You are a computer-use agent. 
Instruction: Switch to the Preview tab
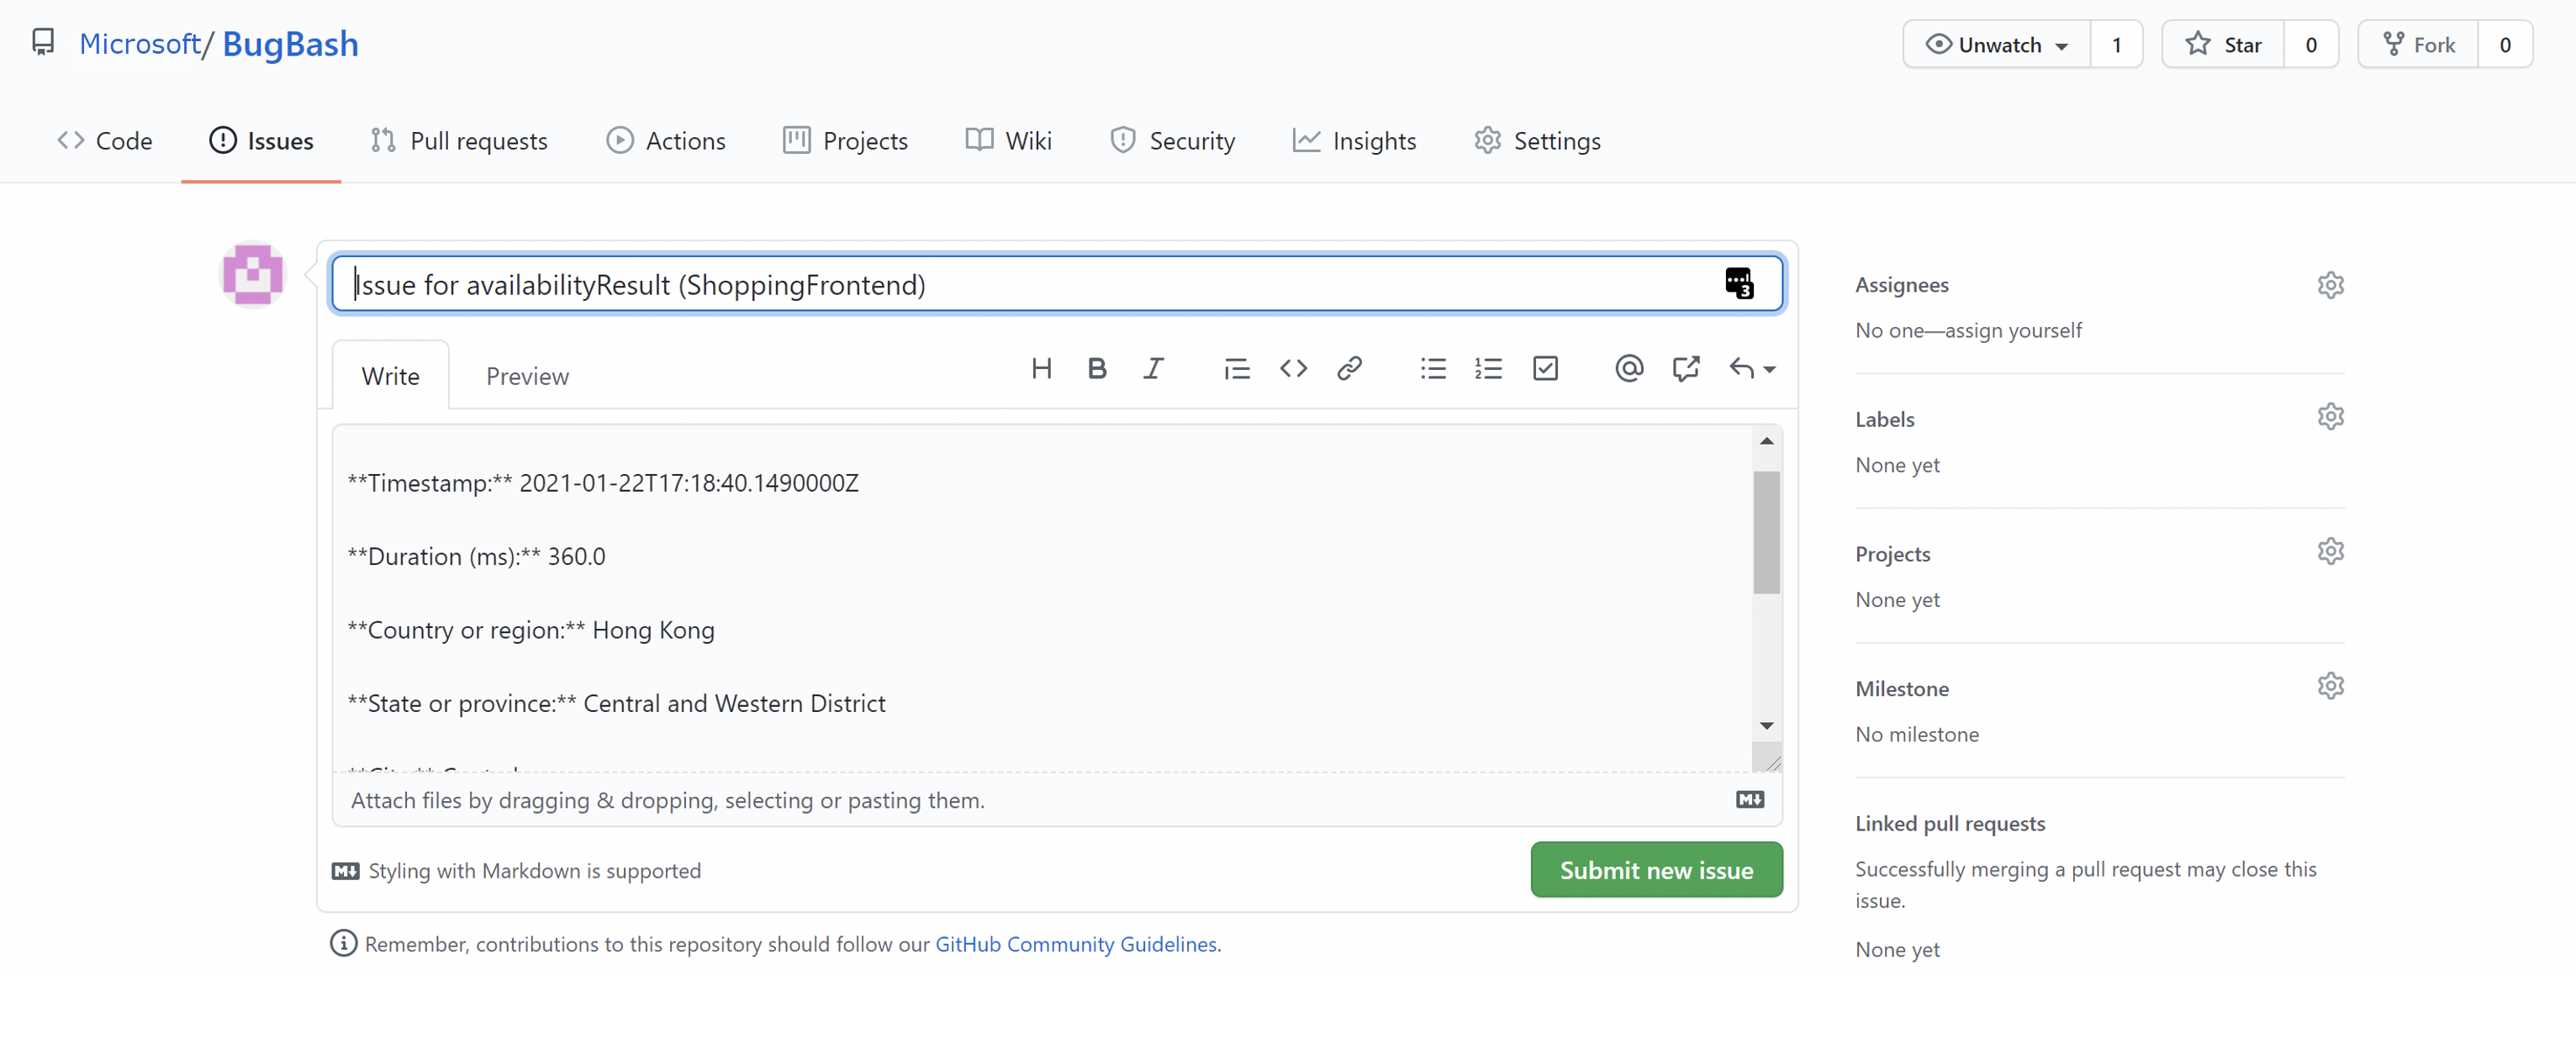point(527,377)
